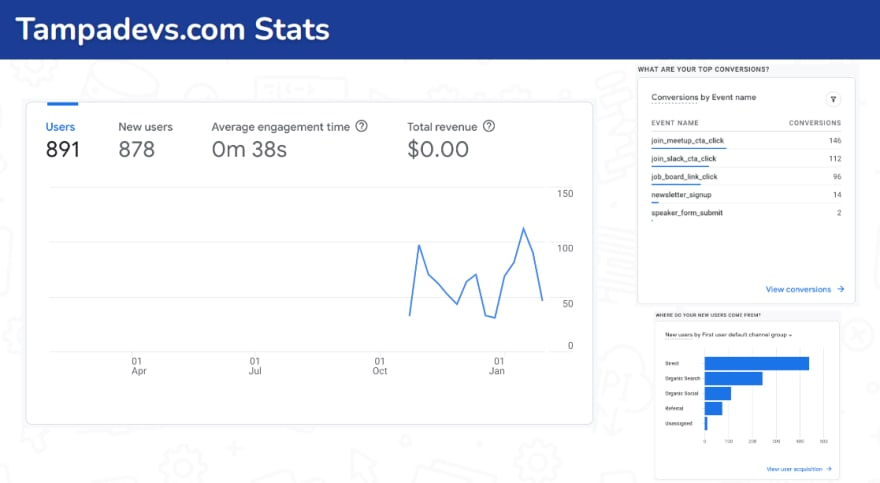The width and height of the screenshot is (880, 483).
Task: Click help icon beside Total revenue
Action: 488,127
